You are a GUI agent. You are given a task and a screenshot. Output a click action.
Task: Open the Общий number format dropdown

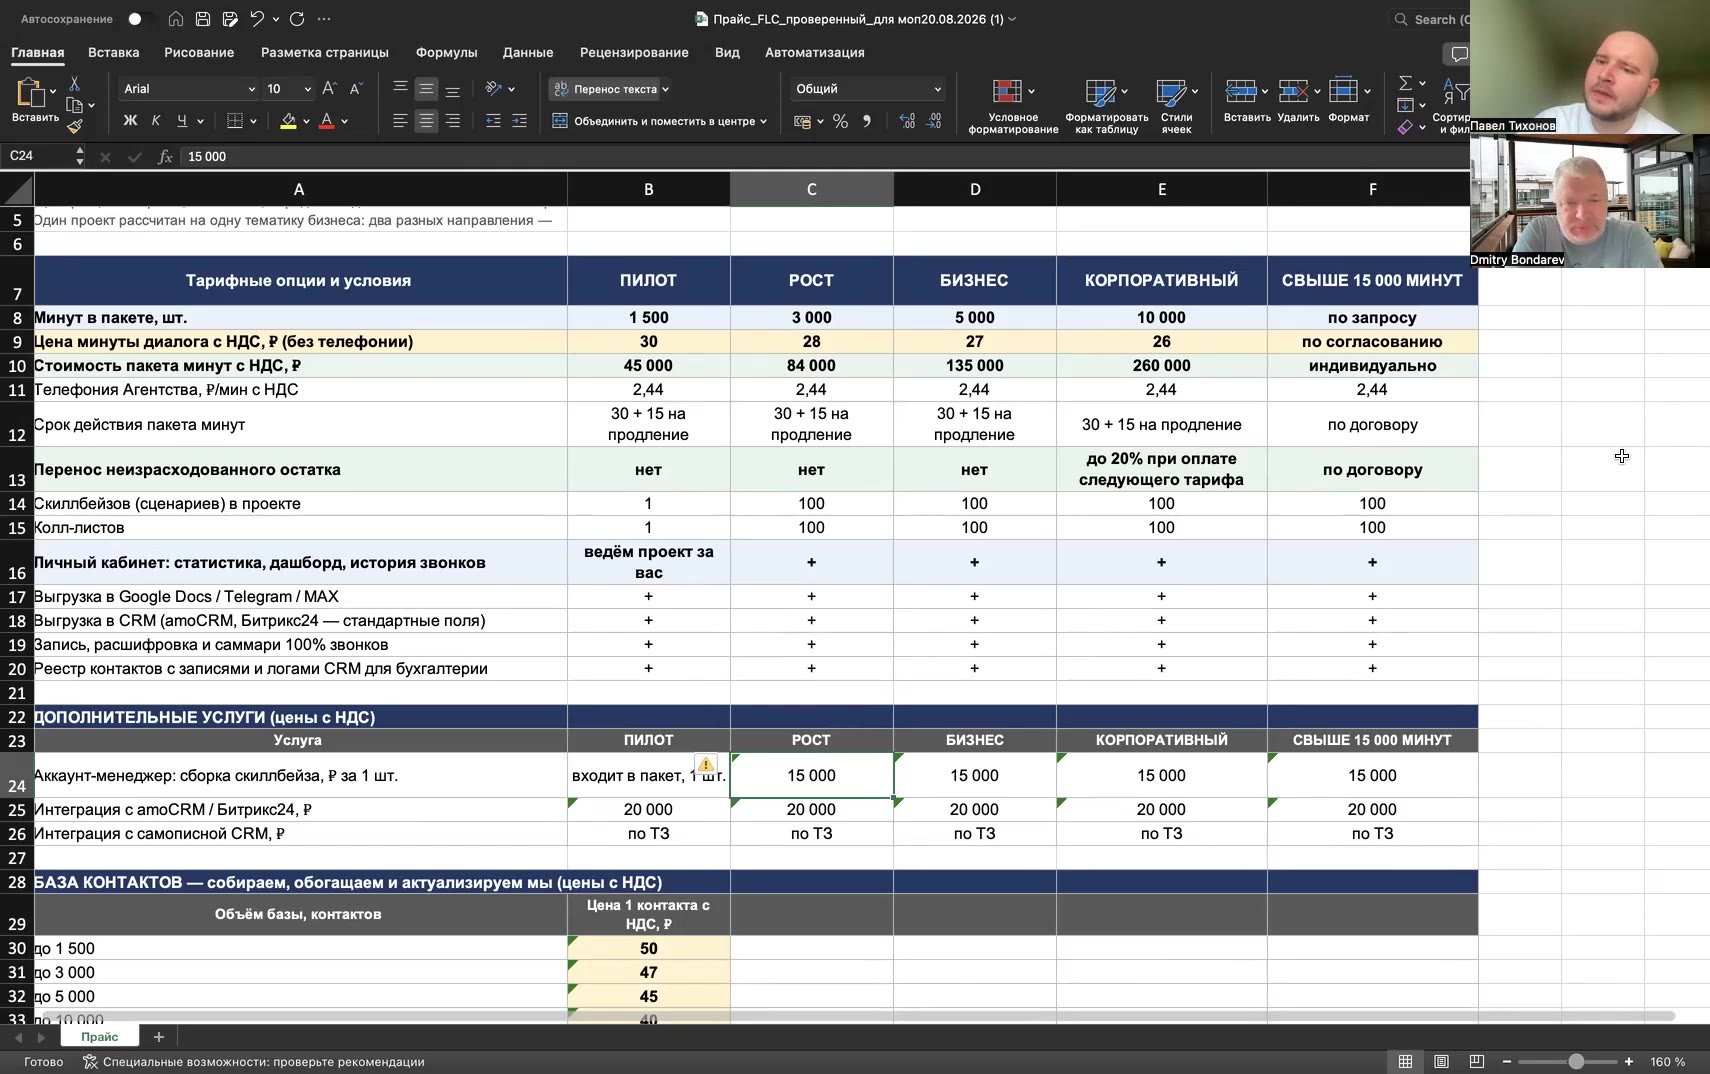[x=937, y=89]
